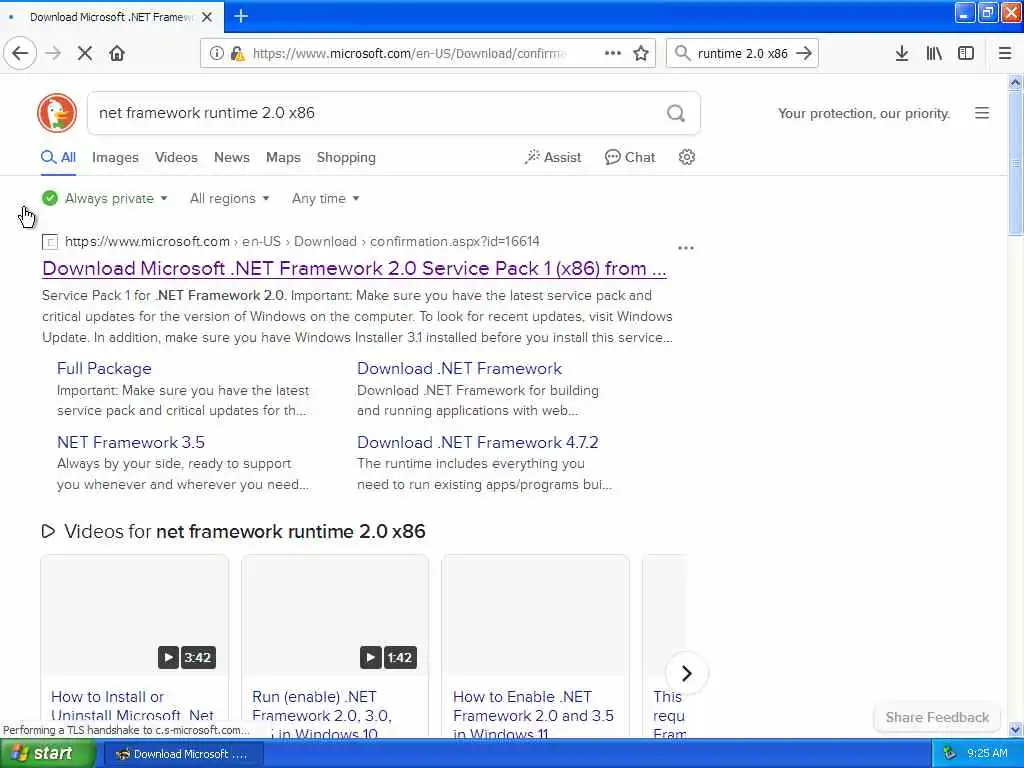
Task: Open Assist with the wand icon
Action: tap(552, 157)
